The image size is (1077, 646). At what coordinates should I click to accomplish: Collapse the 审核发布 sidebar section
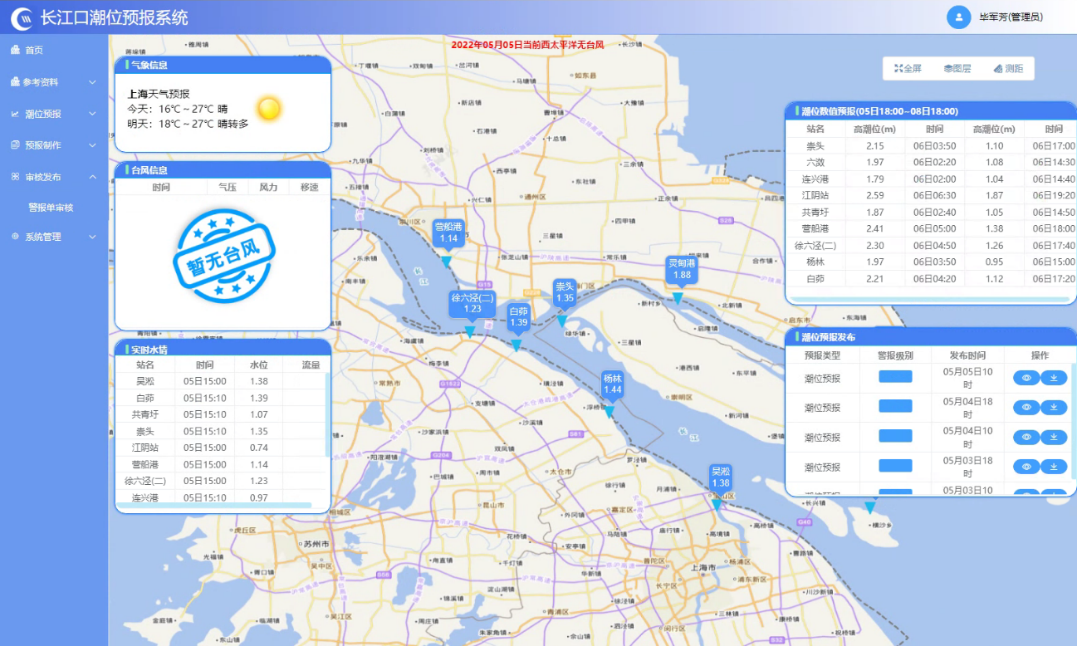click(53, 177)
